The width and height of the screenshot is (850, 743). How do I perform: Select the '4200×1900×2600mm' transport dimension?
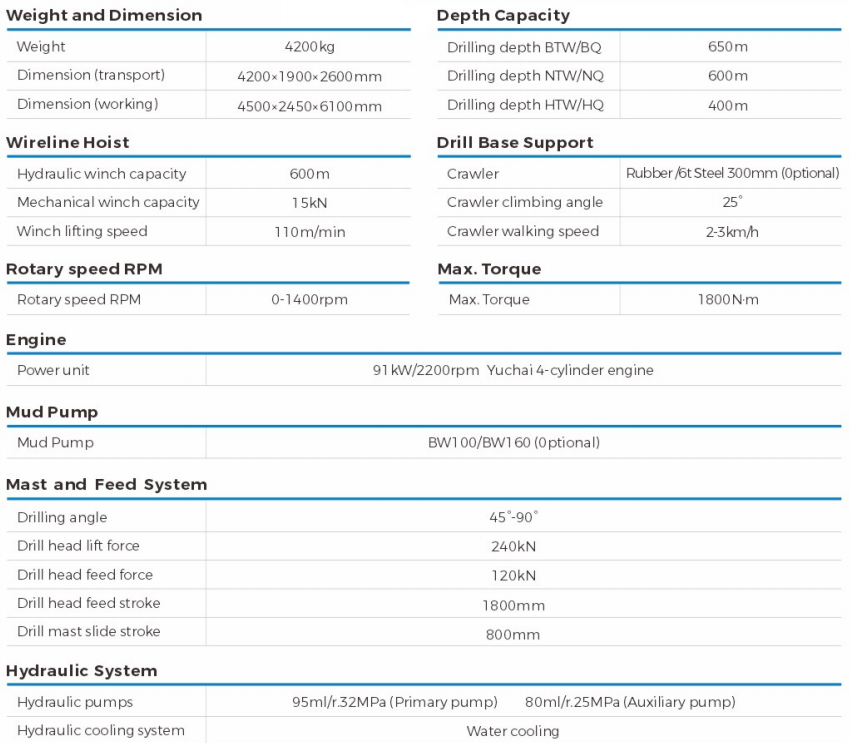[310, 76]
